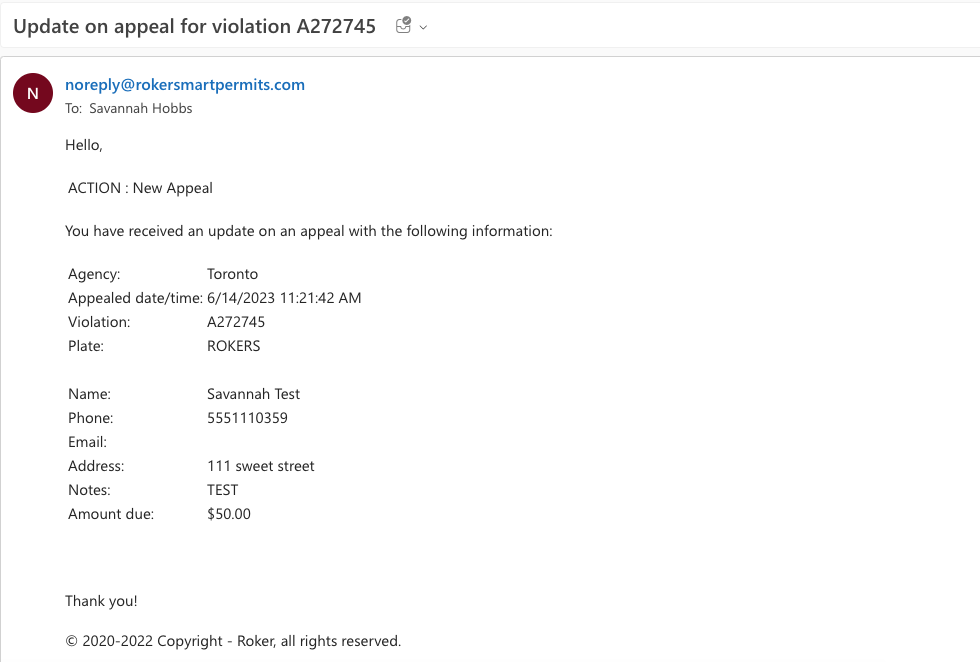The image size is (980, 662).
Task: Click the Name value Savannah Test
Action: [254, 394]
